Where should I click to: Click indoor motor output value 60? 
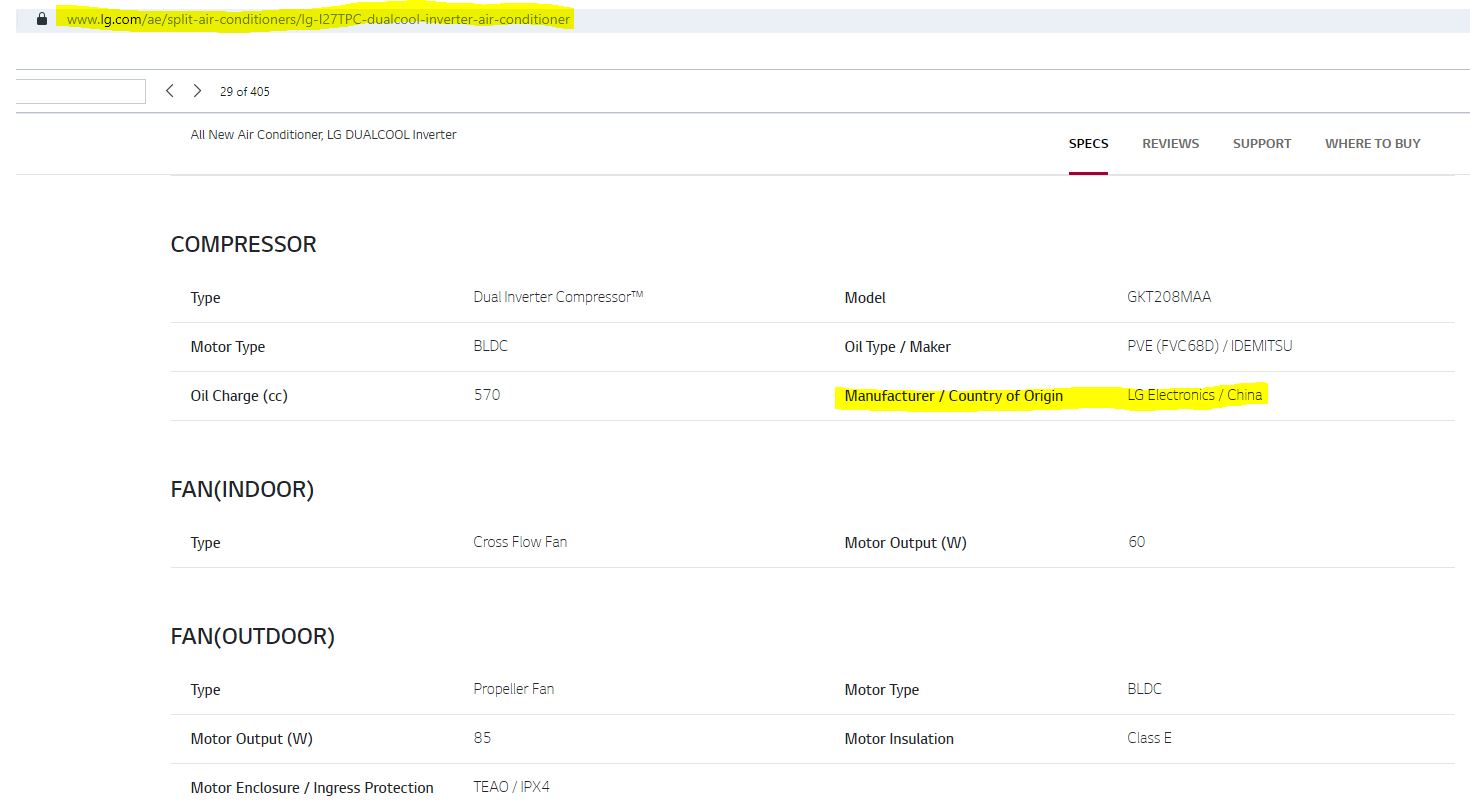[x=1136, y=542]
